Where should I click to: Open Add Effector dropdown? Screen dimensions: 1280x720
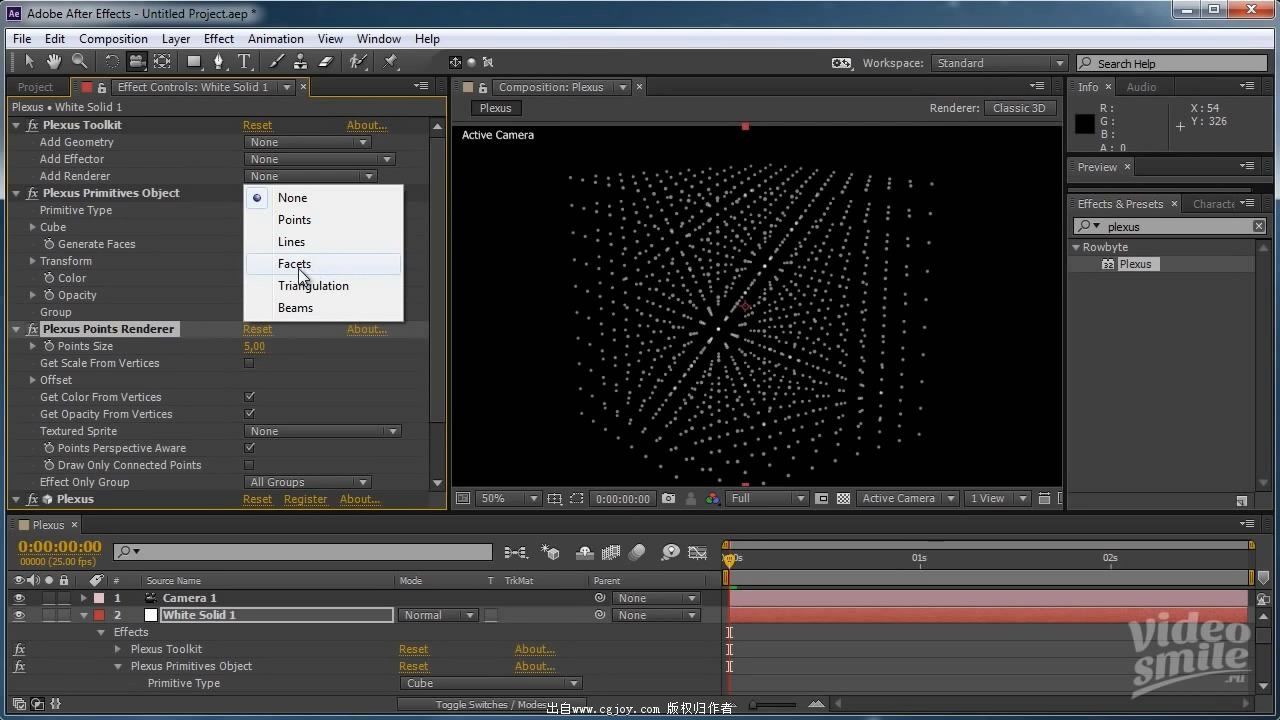pos(320,159)
